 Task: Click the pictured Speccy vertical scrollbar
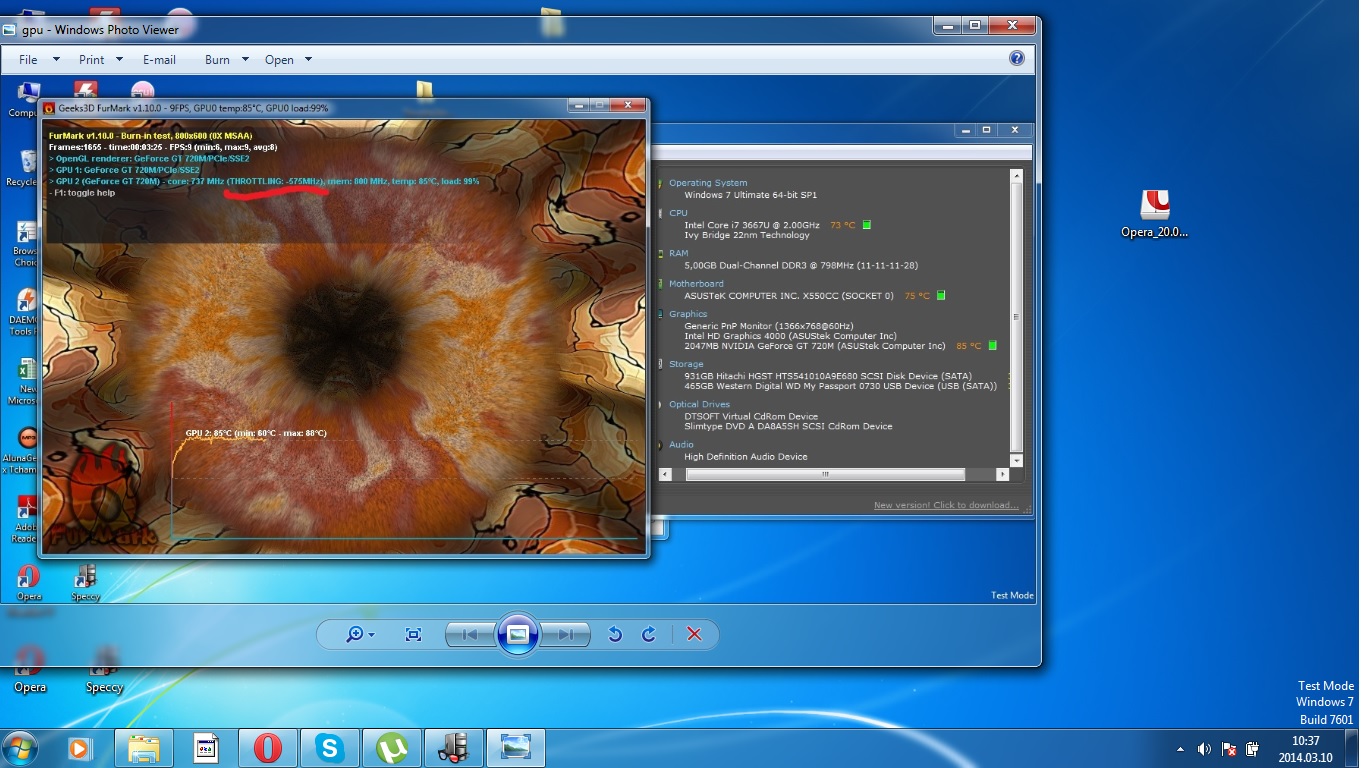click(1016, 317)
